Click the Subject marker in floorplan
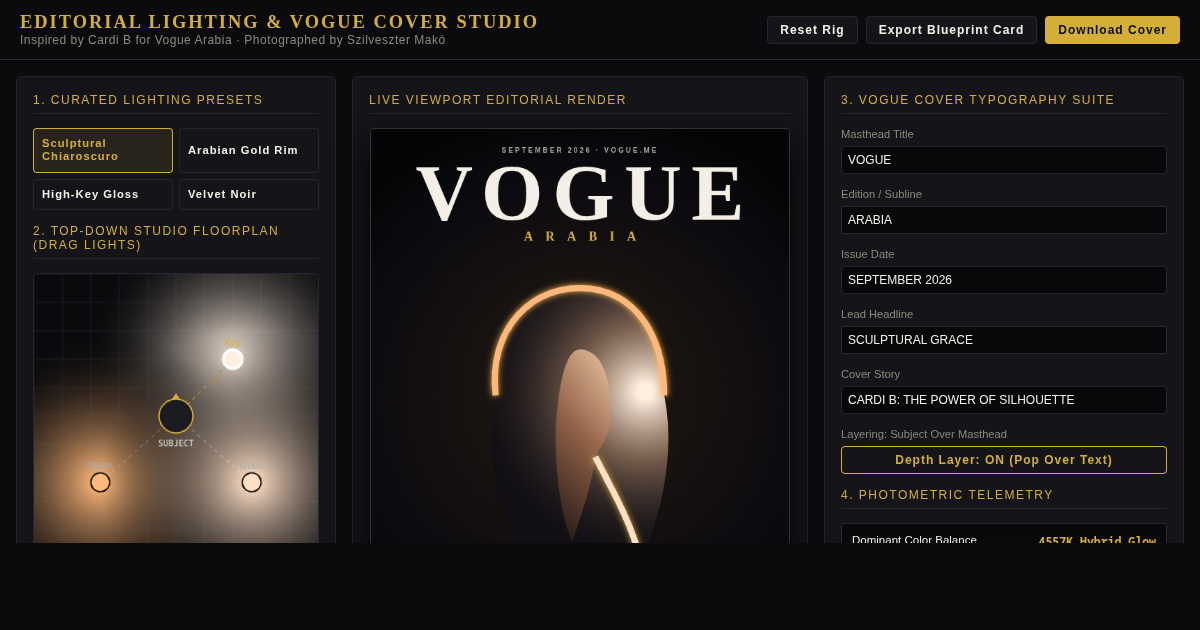1200x630 pixels. coord(176,416)
